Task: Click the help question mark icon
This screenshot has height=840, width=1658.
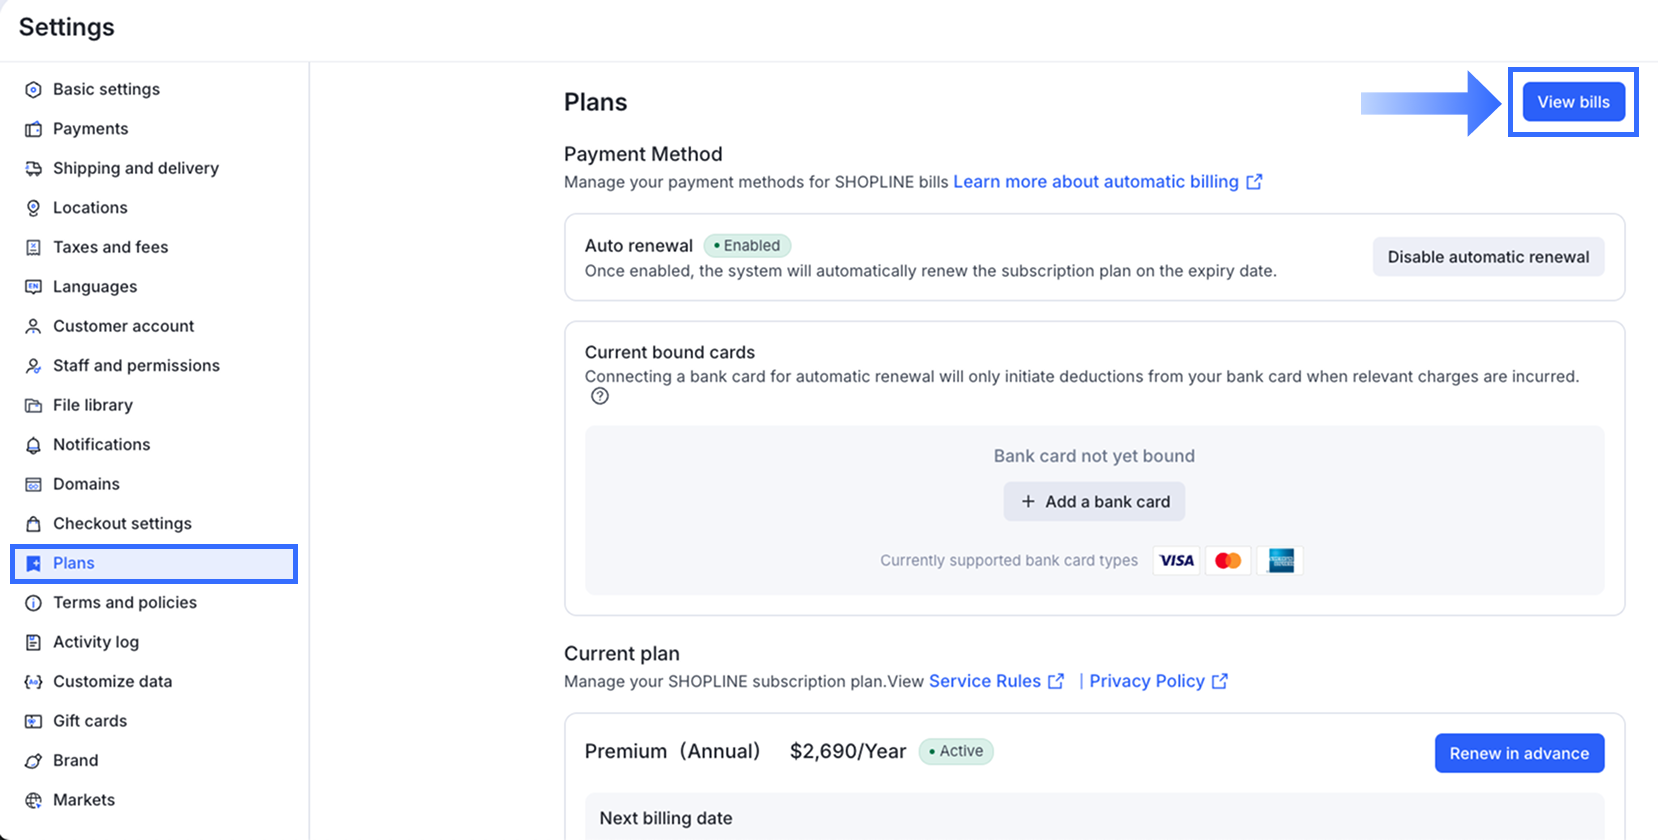Action: [600, 396]
